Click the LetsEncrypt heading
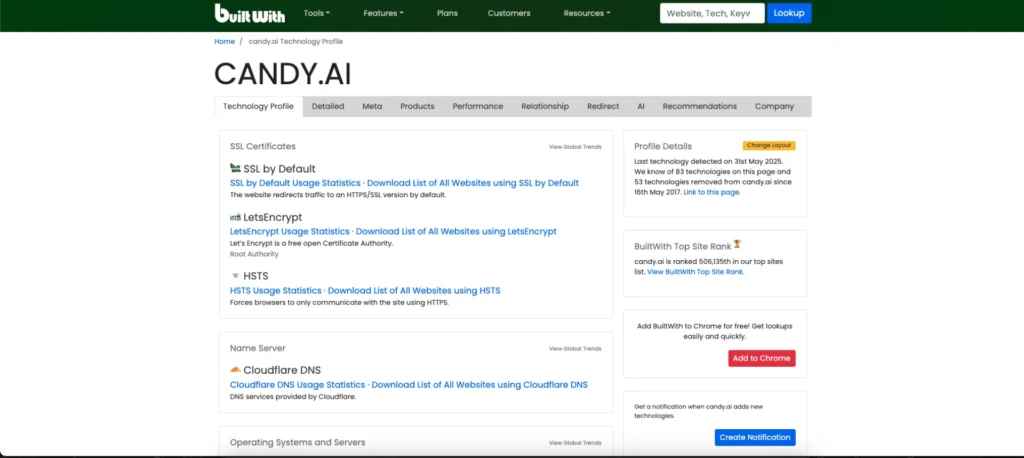1024x458 pixels. click(273, 217)
